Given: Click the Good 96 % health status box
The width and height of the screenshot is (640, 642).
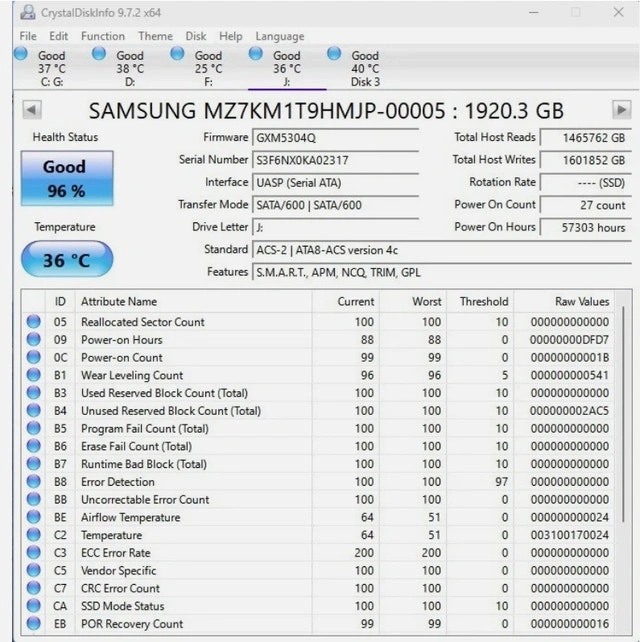Looking at the screenshot, I should (x=65, y=178).
